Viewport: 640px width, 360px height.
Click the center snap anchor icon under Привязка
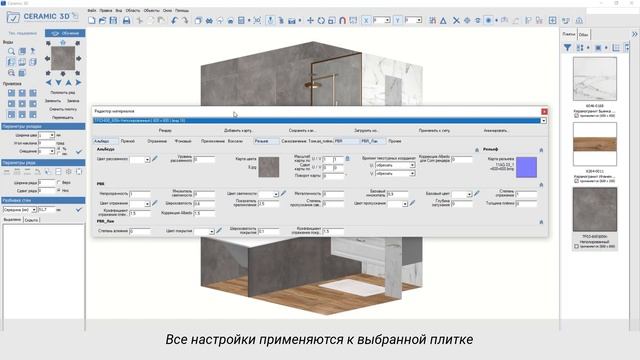tap(22, 104)
